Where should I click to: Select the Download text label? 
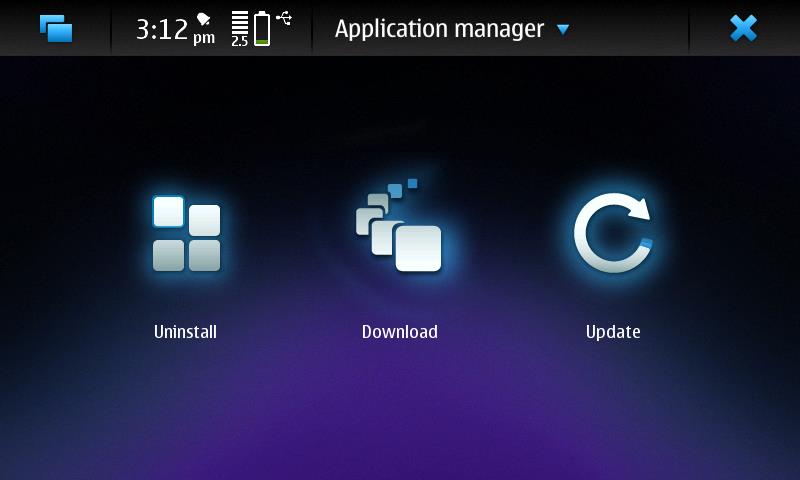(x=399, y=332)
